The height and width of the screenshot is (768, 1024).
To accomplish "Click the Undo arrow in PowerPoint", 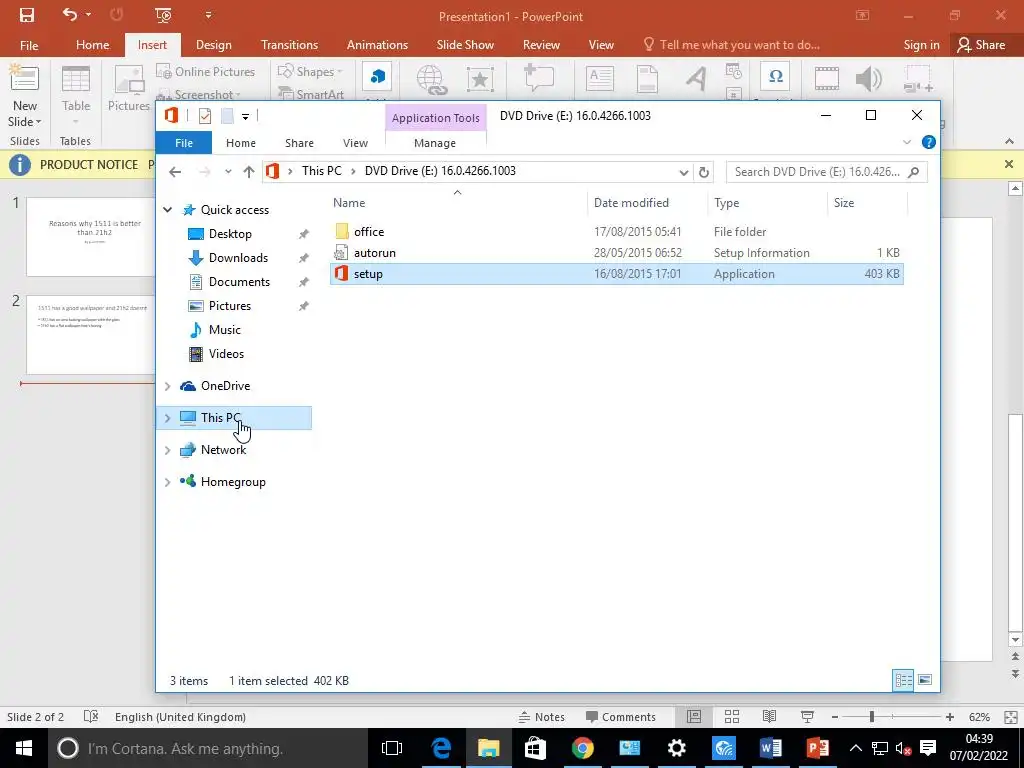I will tap(71, 14).
